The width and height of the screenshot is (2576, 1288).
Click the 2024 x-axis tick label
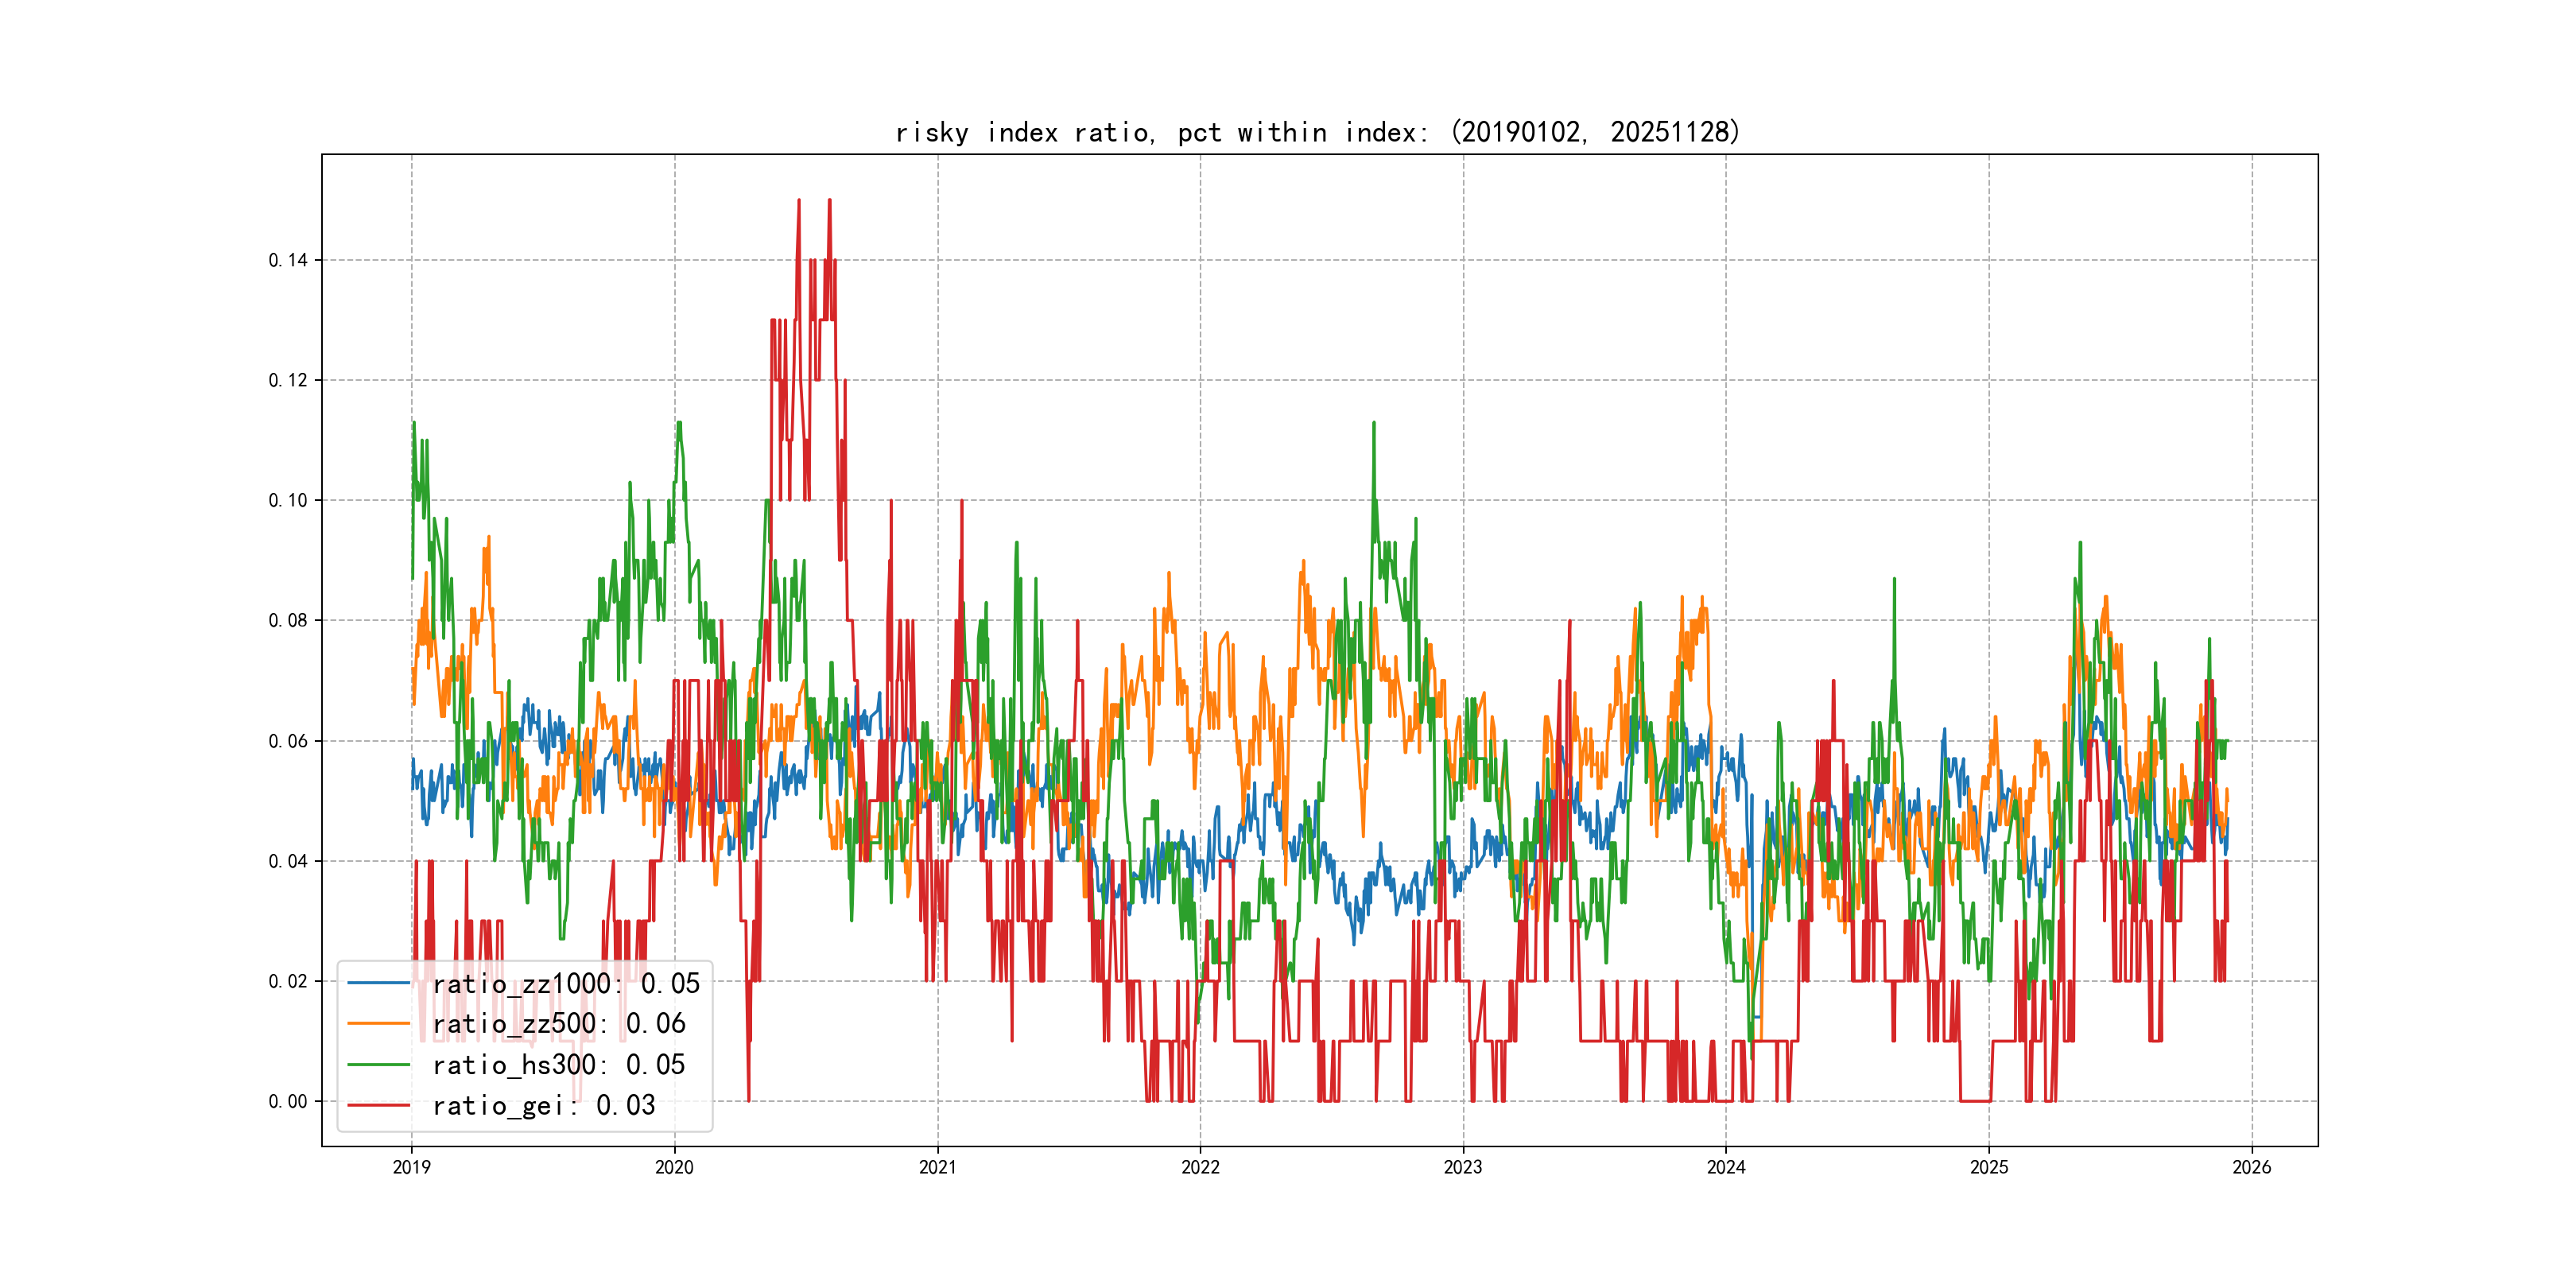point(1726,1167)
